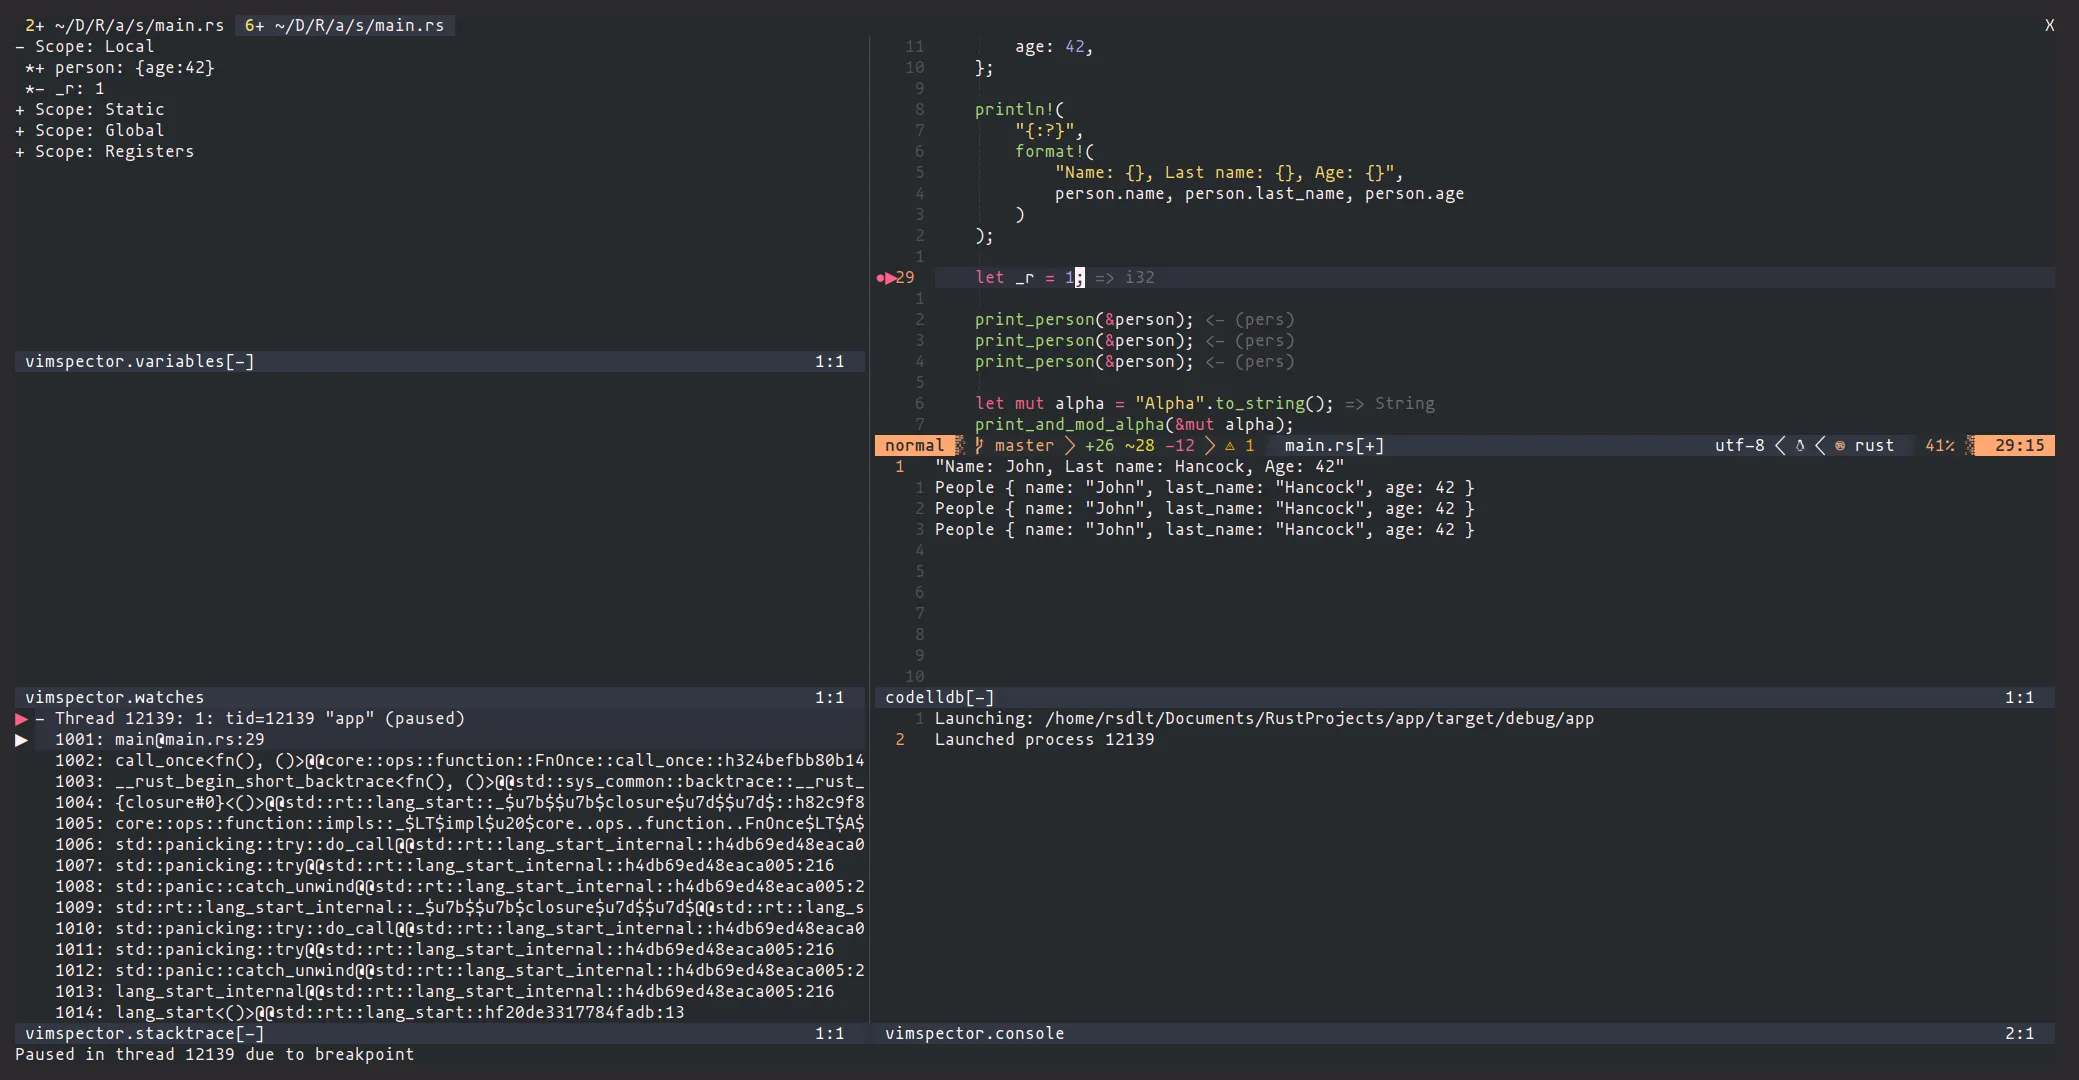Place cursor on the let _r = 1 line
Viewport: 2079px width, 1080px height.
click(x=1495, y=277)
